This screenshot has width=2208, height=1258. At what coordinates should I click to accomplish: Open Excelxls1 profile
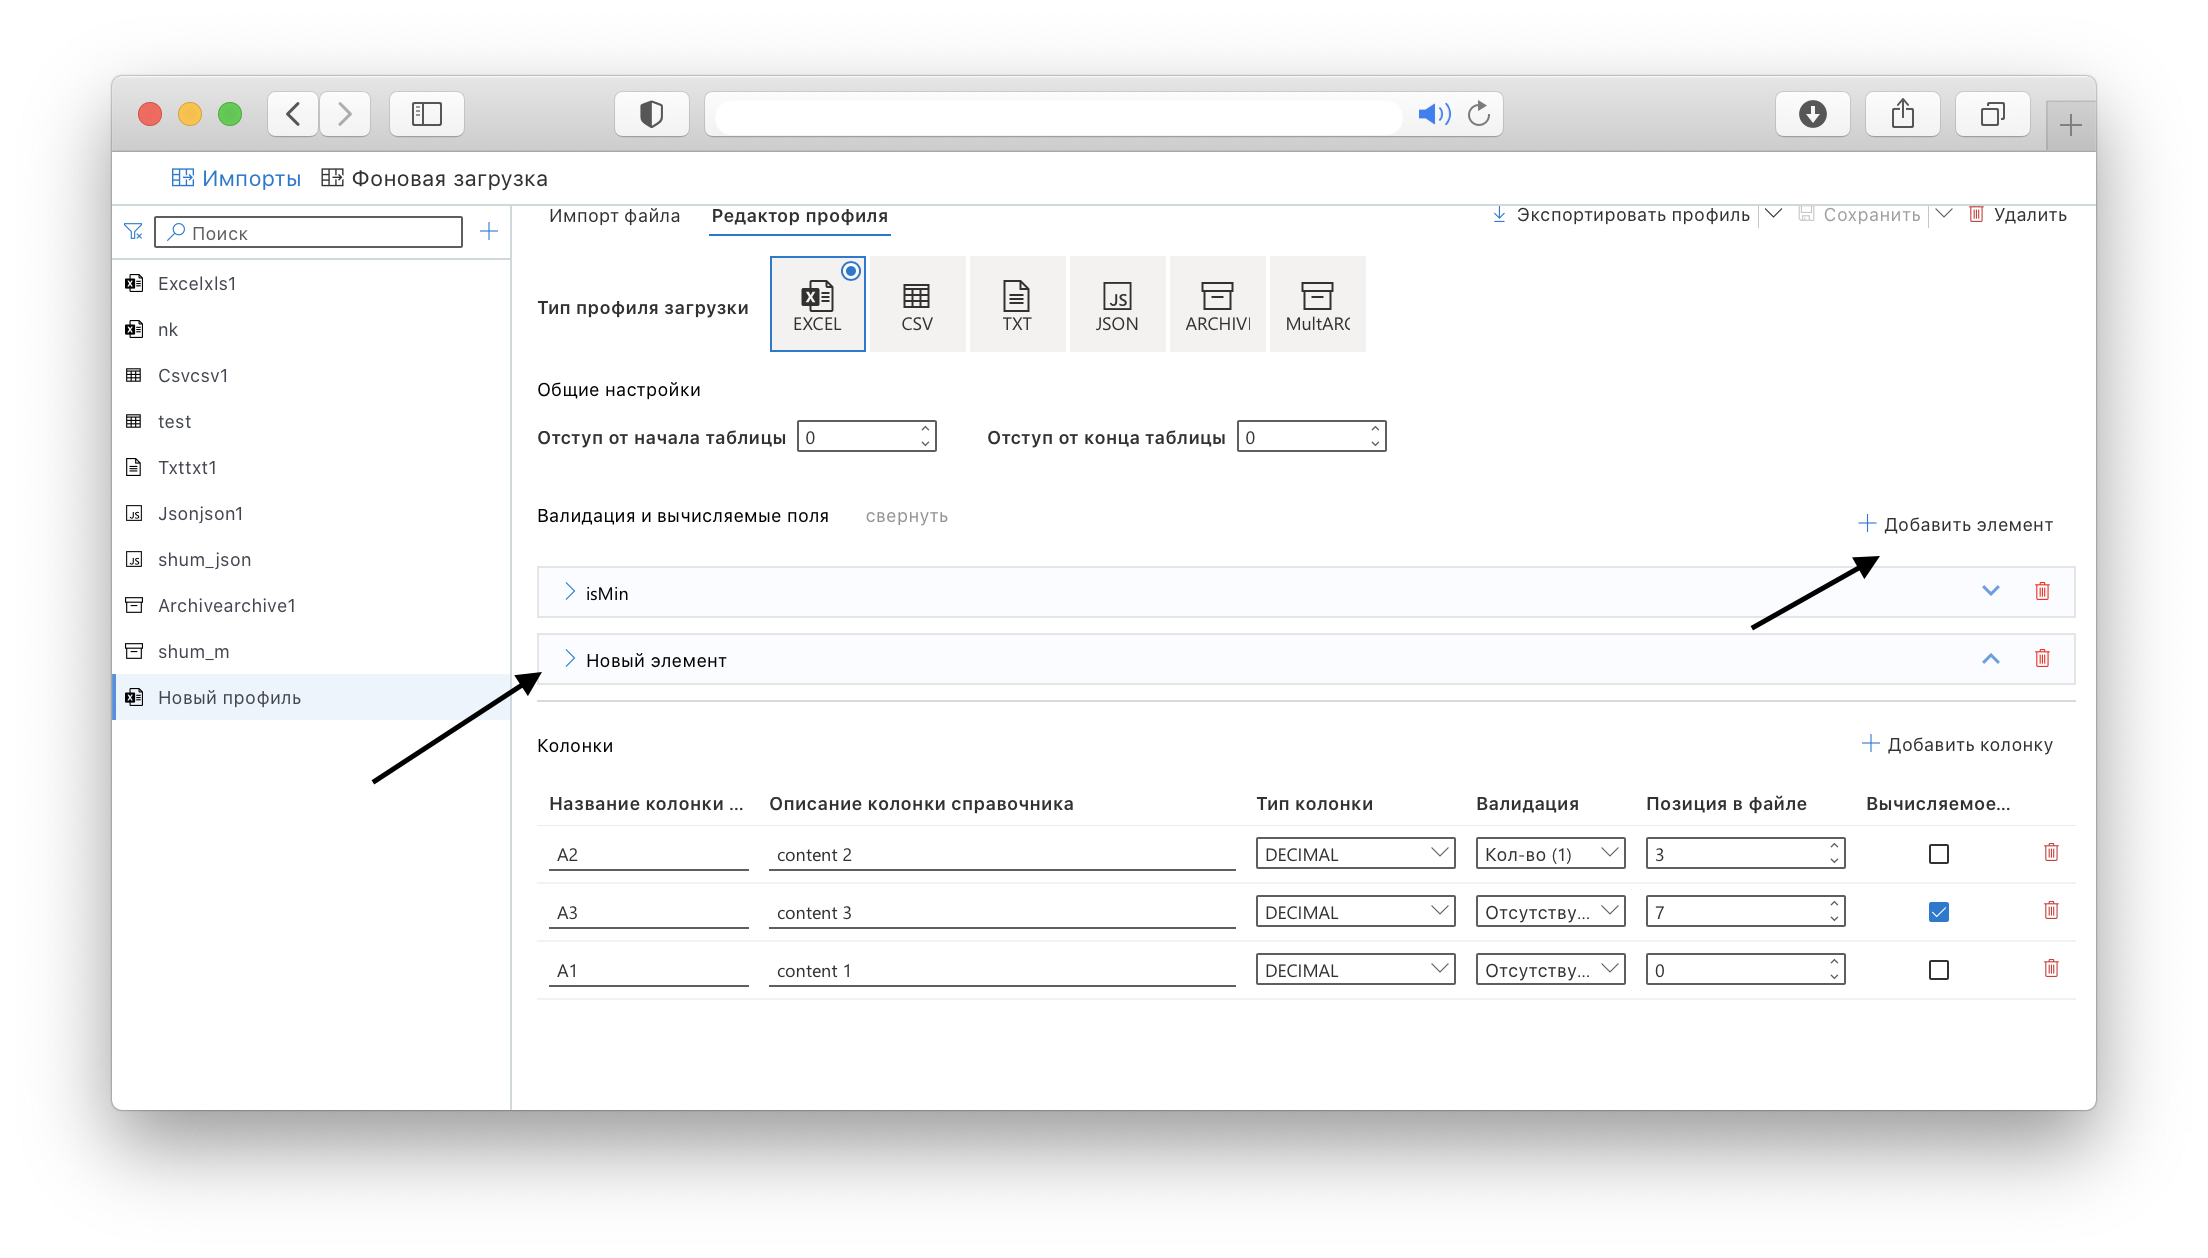(311, 283)
